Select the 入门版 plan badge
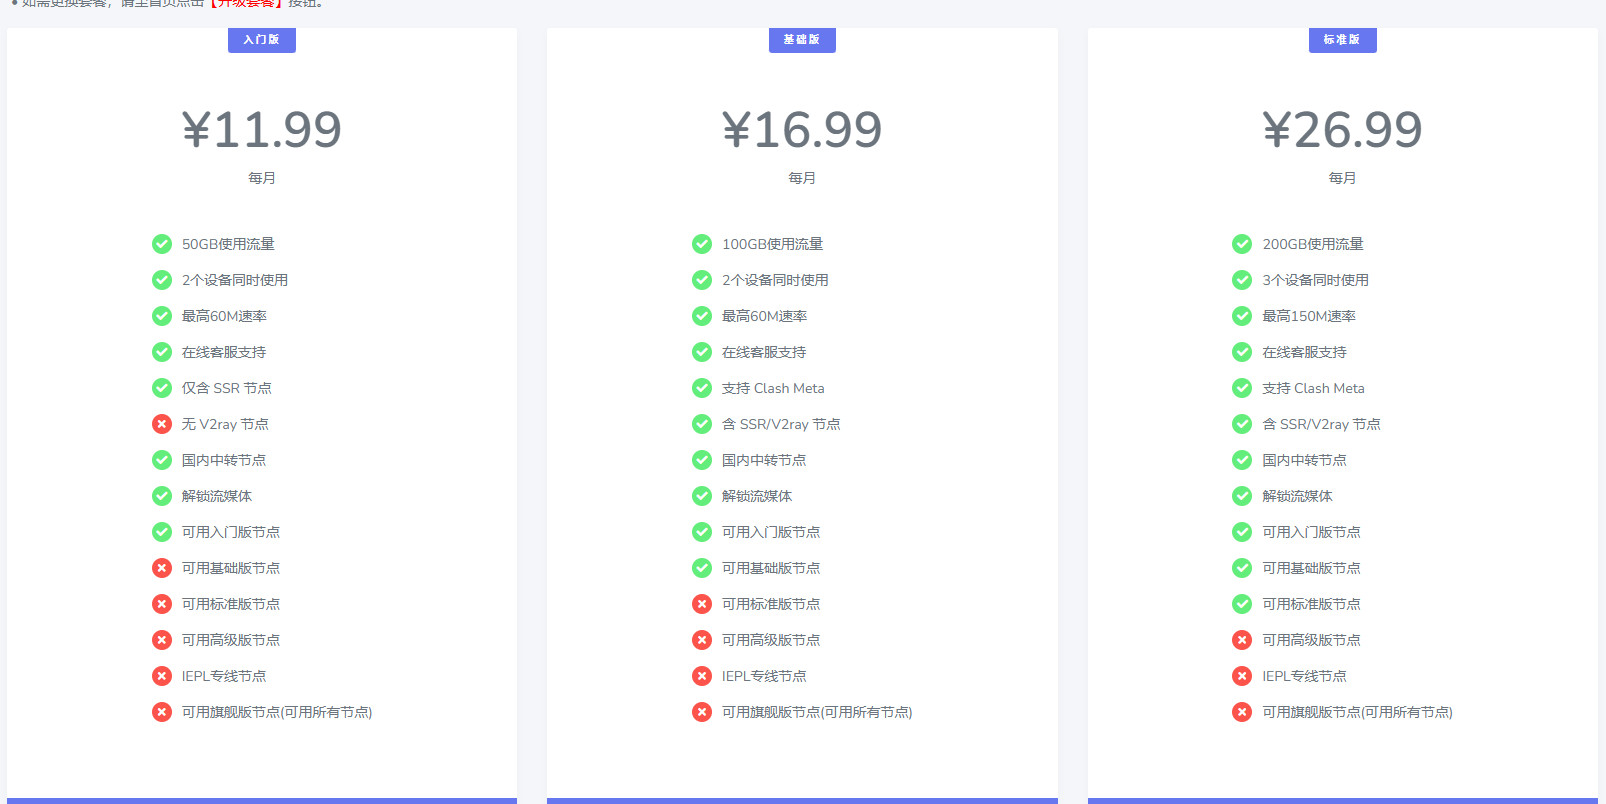Image resolution: width=1606 pixels, height=804 pixels. (x=262, y=40)
